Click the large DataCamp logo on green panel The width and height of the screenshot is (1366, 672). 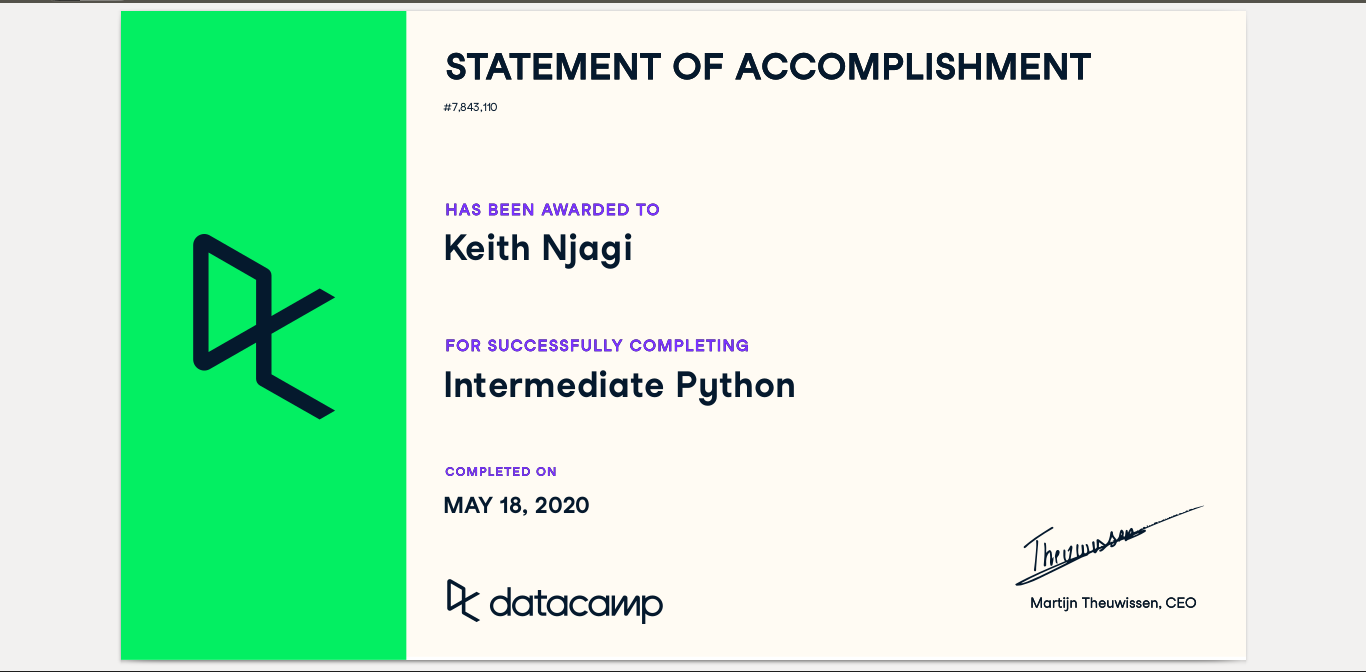pyautogui.click(x=262, y=326)
